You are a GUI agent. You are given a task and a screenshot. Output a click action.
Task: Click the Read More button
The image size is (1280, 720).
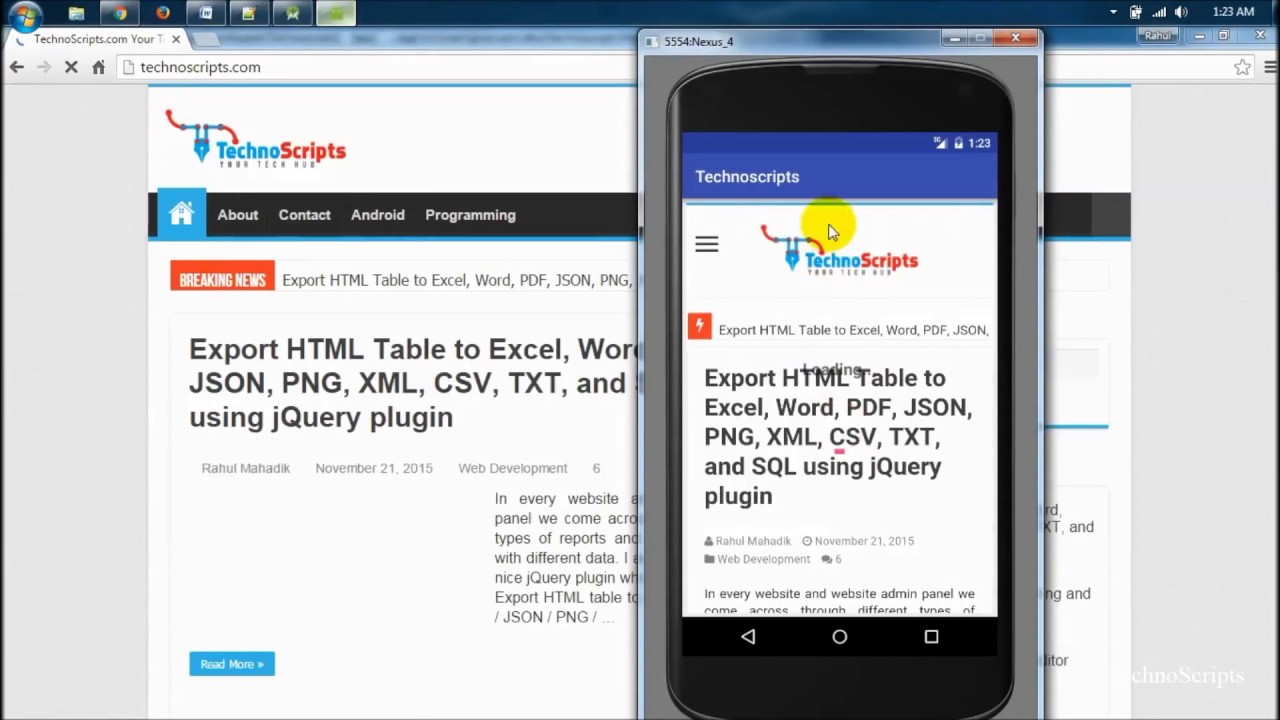click(x=232, y=664)
